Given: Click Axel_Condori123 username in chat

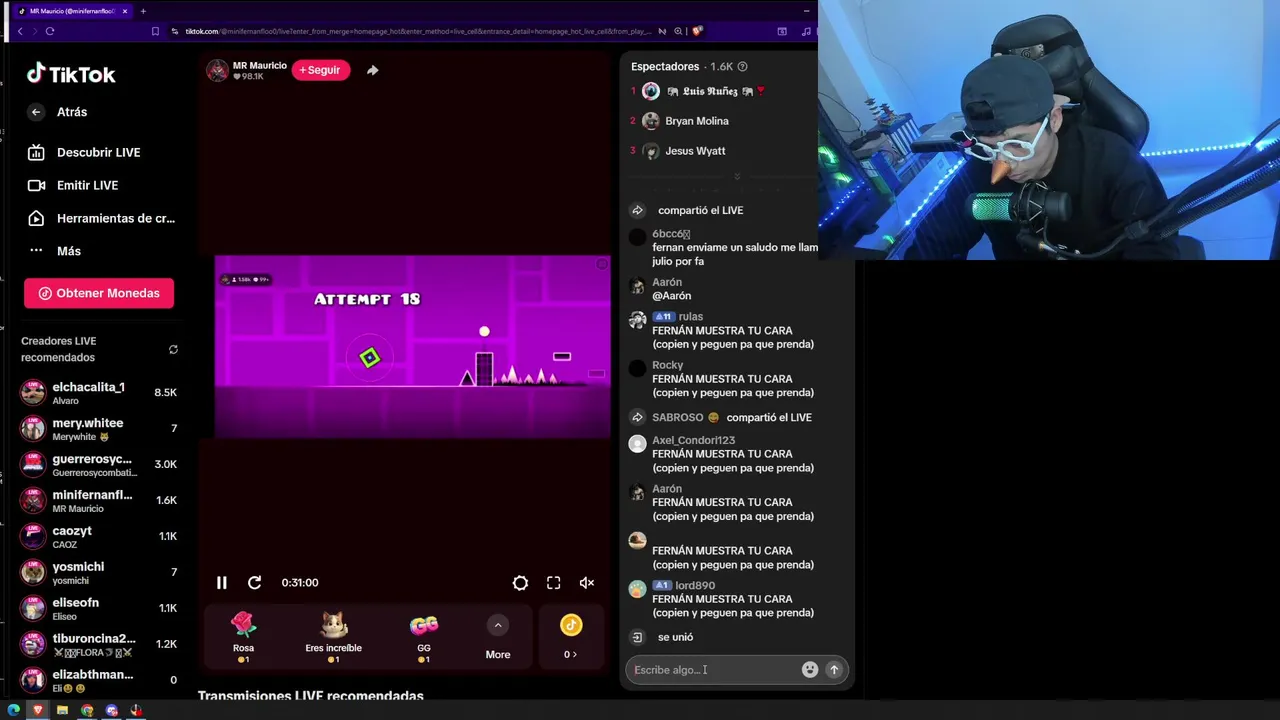Looking at the screenshot, I should click(693, 440).
